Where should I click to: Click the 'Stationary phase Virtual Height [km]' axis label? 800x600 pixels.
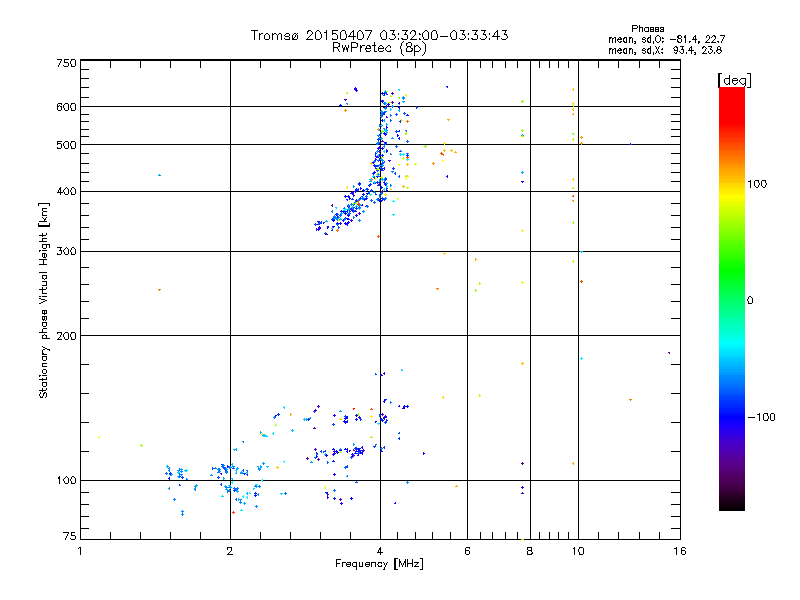[x=43, y=300]
